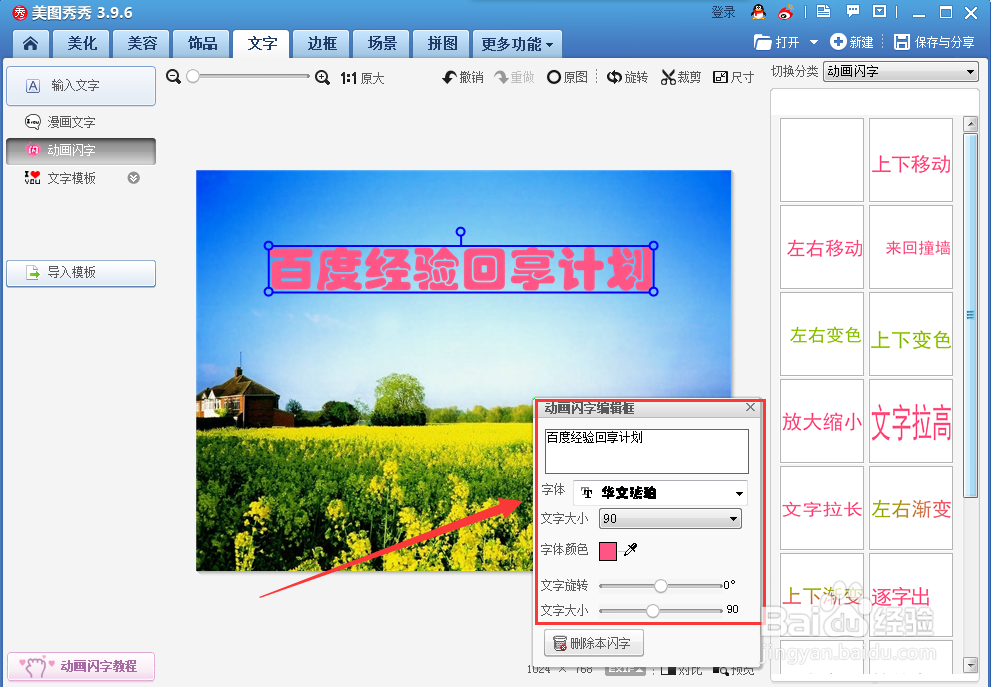Choose the 上下变色 effect
Screen dimensions: 991x687
pyautogui.click(x=911, y=334)
